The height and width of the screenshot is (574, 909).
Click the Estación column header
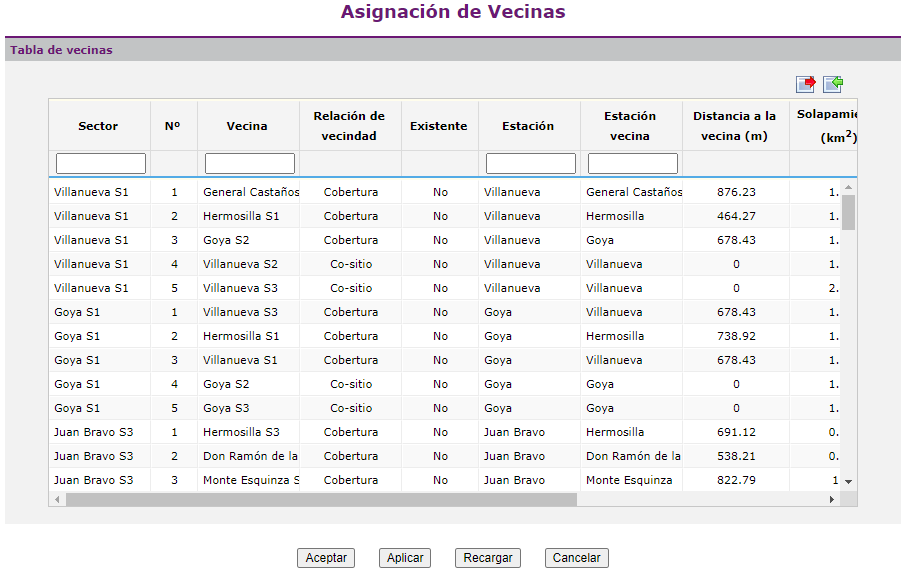pos(528,126)
